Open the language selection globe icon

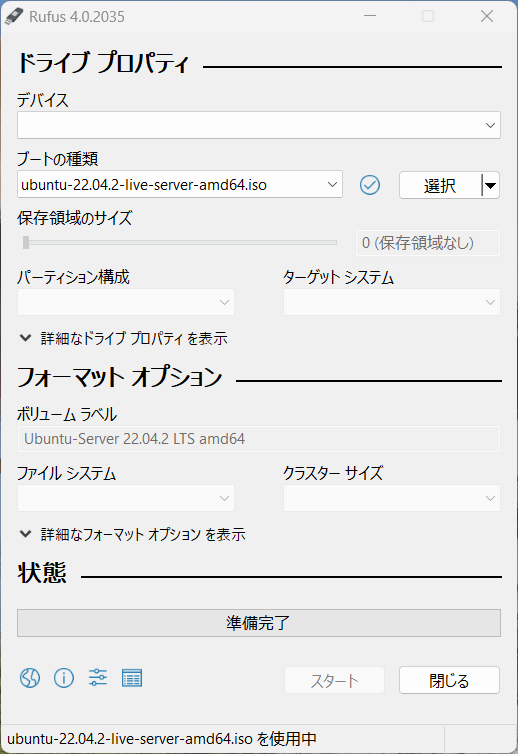30,678
